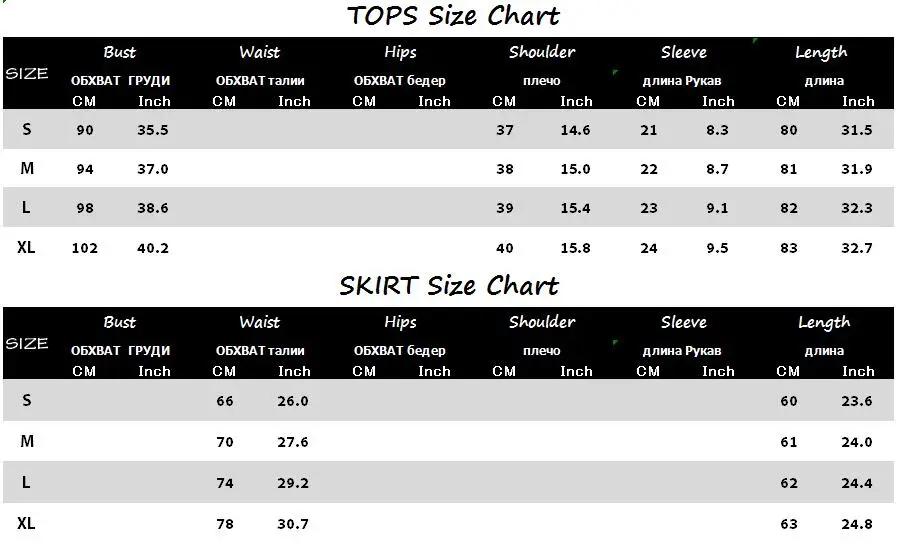This screenshot has width=897, height=556.
Task: Click skirt waist value 66 cm
Action: pyautogui.click(x=224, y=401)
